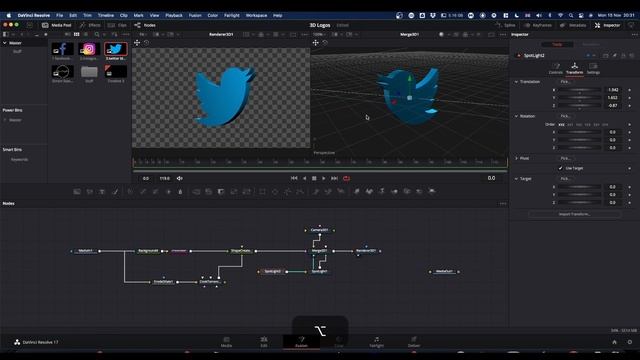Add a Rectangle mask from the toolbar

tap(262, 191)
